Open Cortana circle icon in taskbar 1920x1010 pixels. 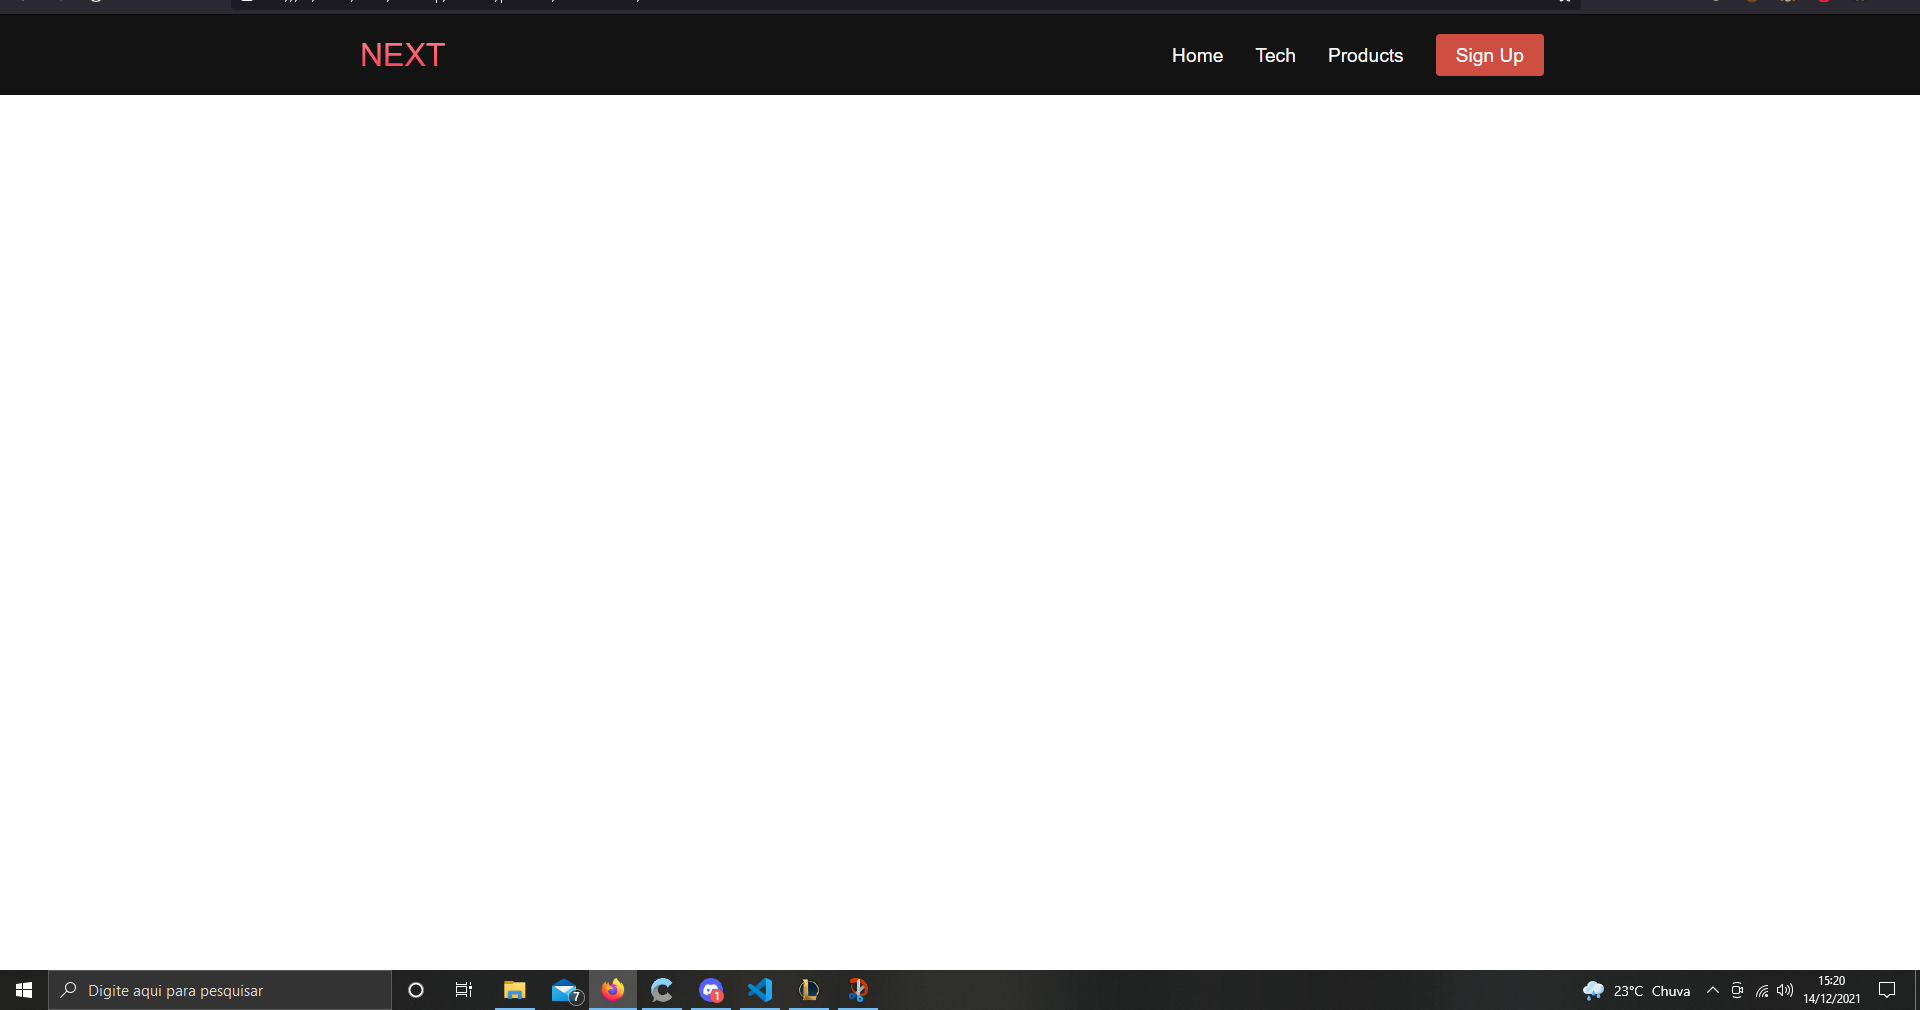tap(416, 990)
